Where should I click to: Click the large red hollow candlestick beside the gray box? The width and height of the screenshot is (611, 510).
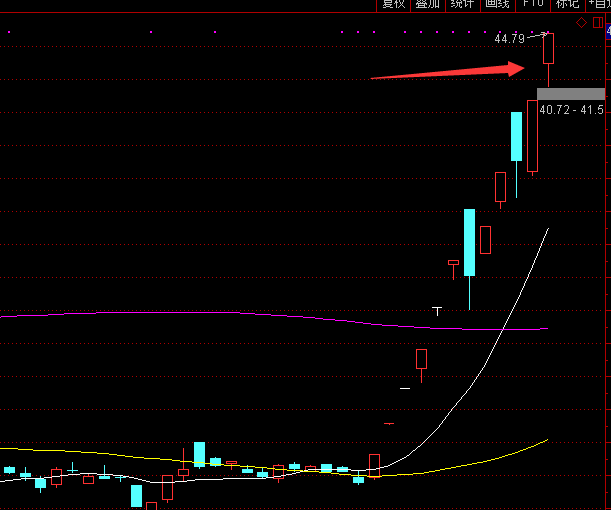click(x=533, y=135)
